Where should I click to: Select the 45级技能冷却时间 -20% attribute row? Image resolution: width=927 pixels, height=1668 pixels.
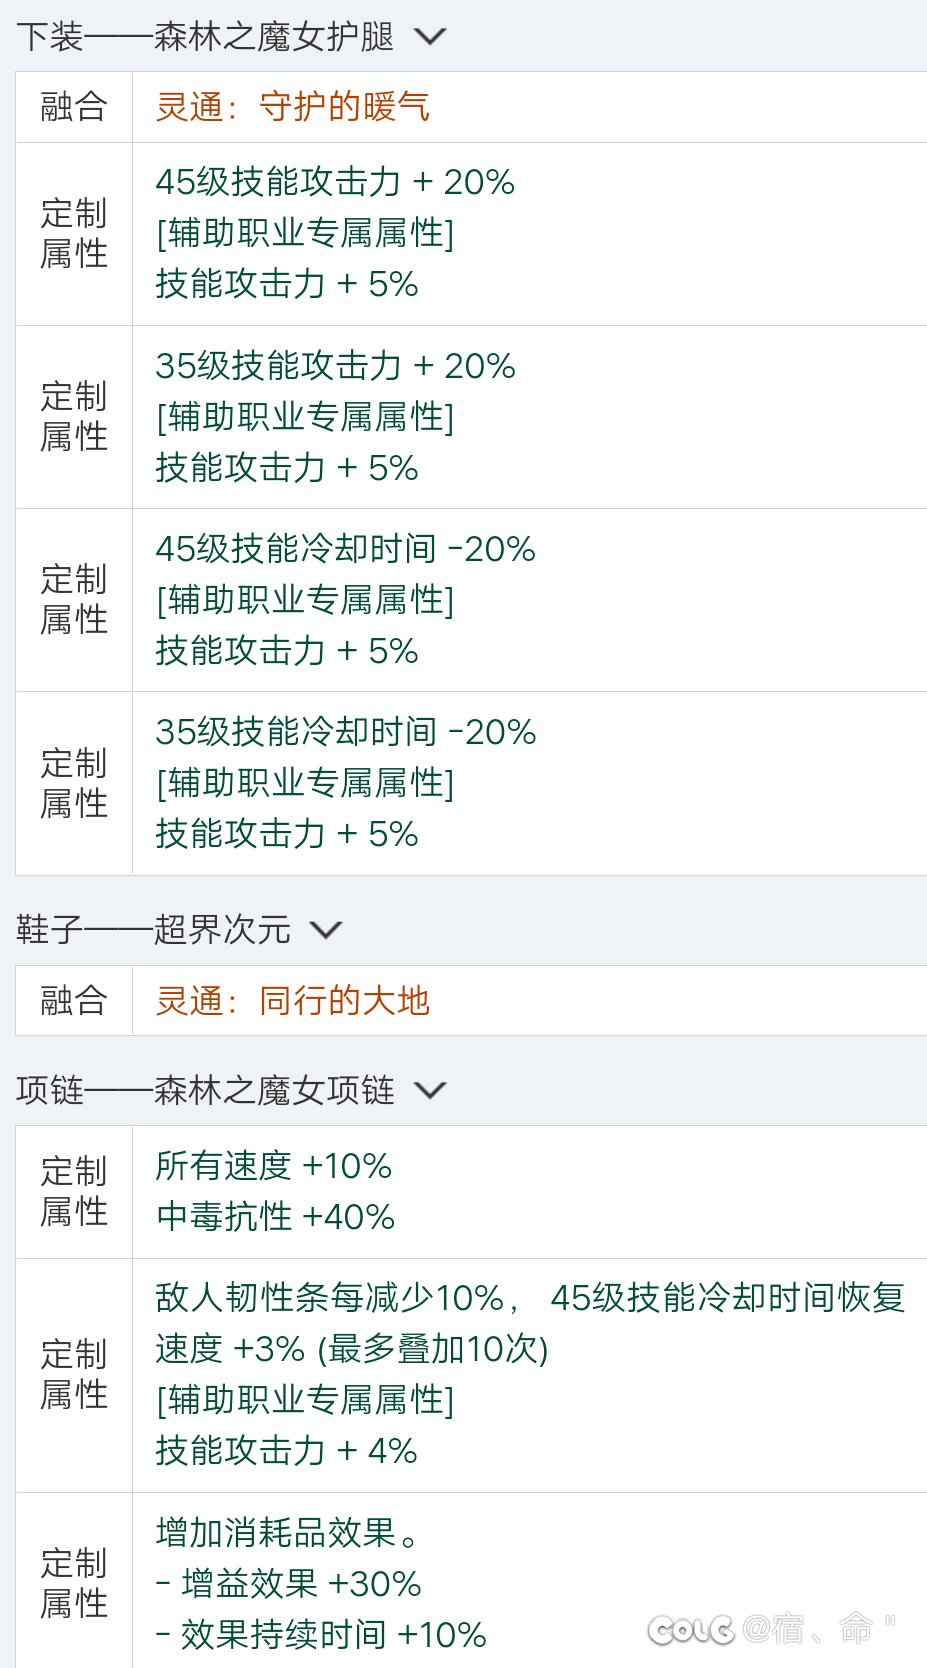click(x=471, y=600)
